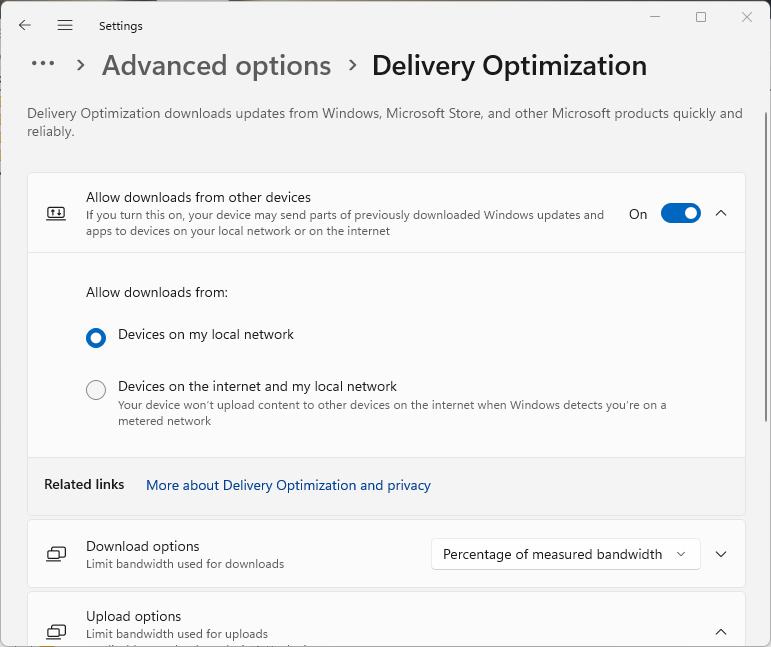Click the Delivery Optimization breadcrumb title
Image resolution: width=771 pixels, height=647 pixels.
coord(509,66)
